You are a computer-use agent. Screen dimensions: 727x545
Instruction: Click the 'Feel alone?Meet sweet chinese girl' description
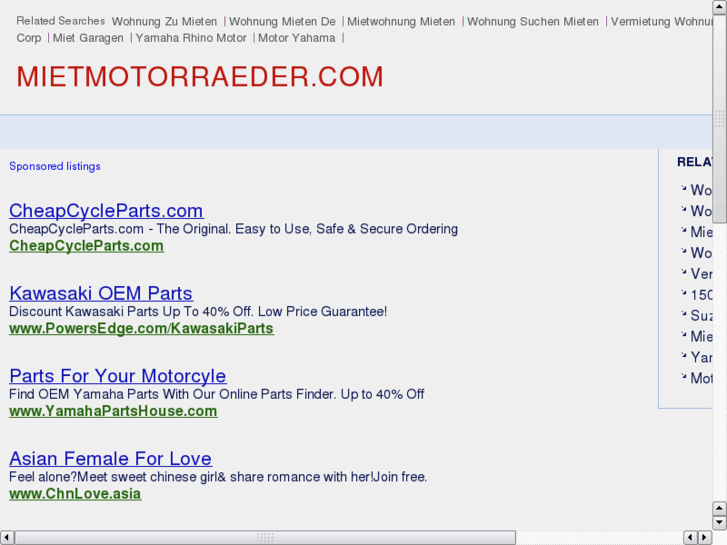[218, 476]
